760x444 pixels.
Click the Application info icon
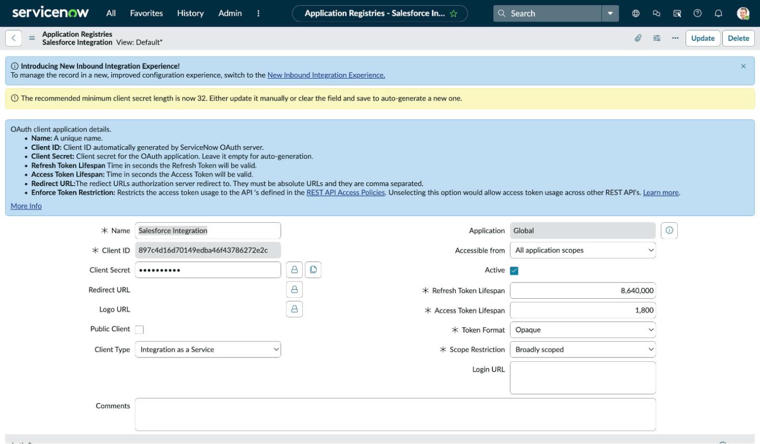pos(669,230)
